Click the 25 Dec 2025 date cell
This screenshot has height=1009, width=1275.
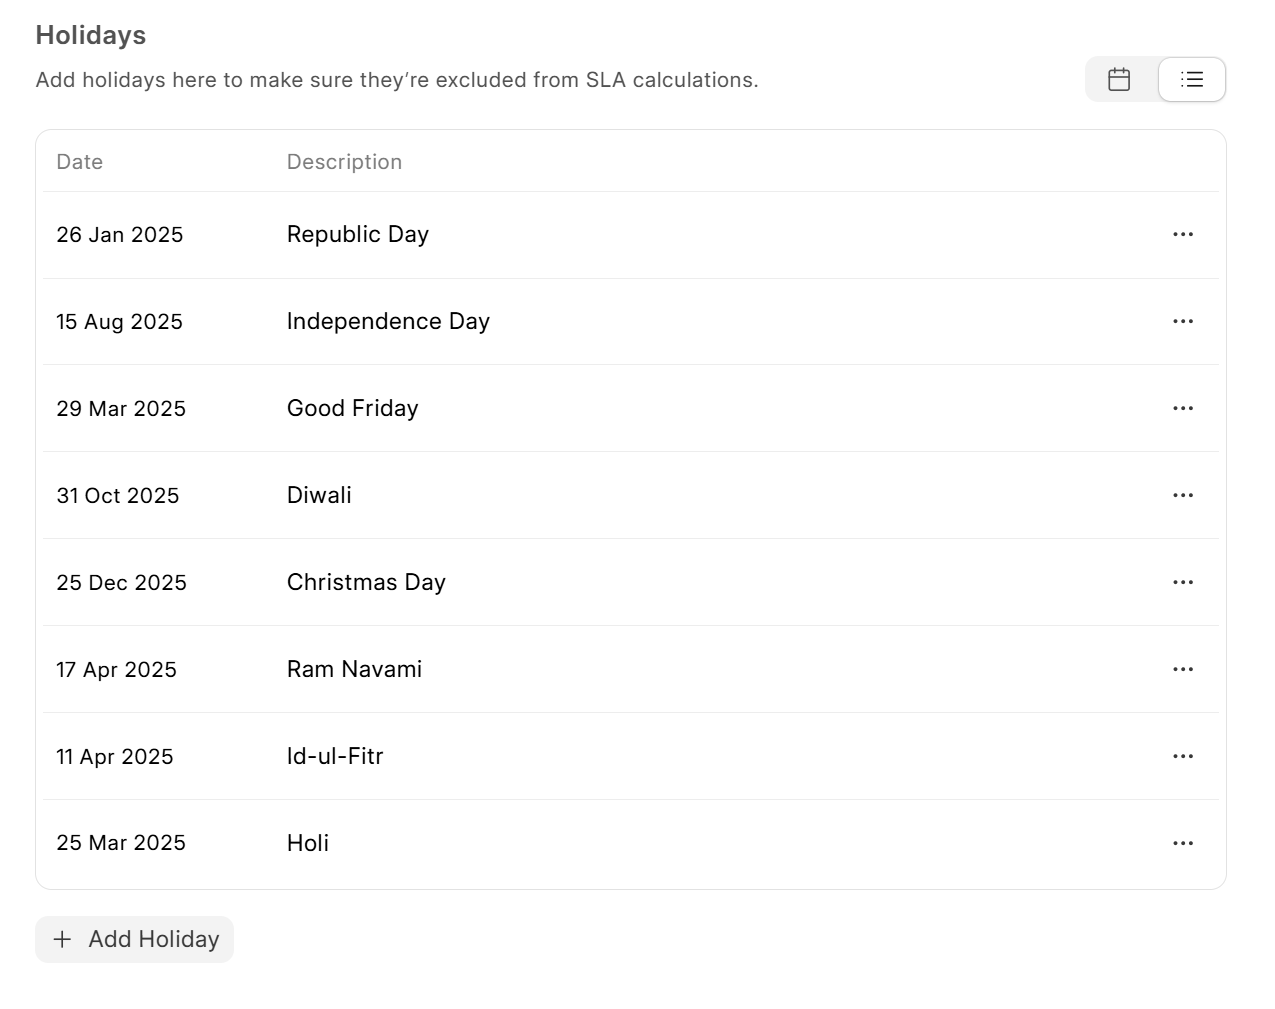tap(121, 582)
